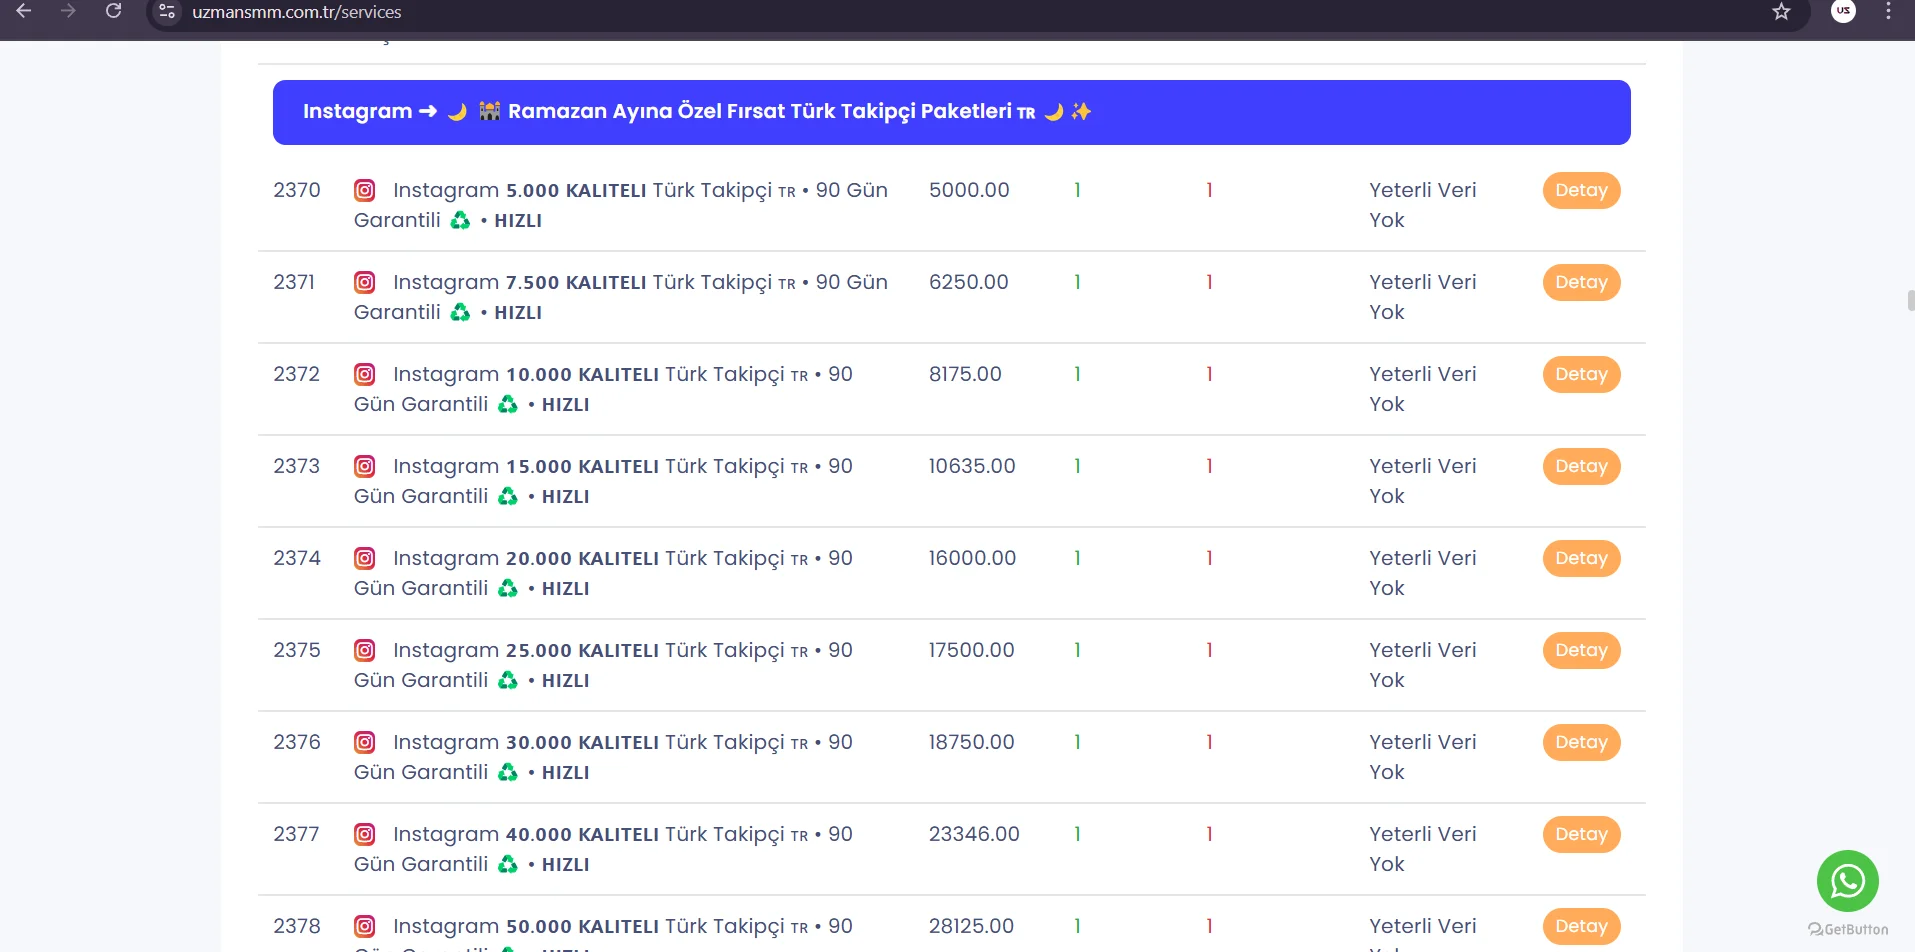Click the GetButton link below WhatsApp
The width and height of the screenshot is (1915, 952).
coord(1848,929)
